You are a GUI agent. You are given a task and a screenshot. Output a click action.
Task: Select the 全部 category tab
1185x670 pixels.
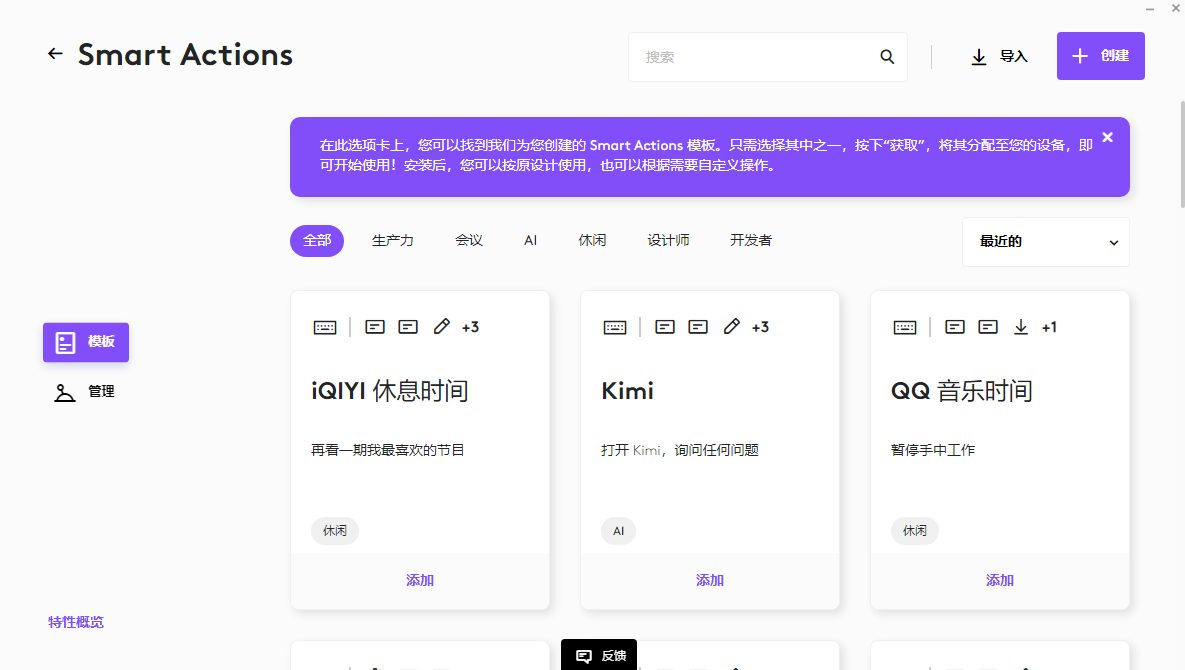point(316,241)
